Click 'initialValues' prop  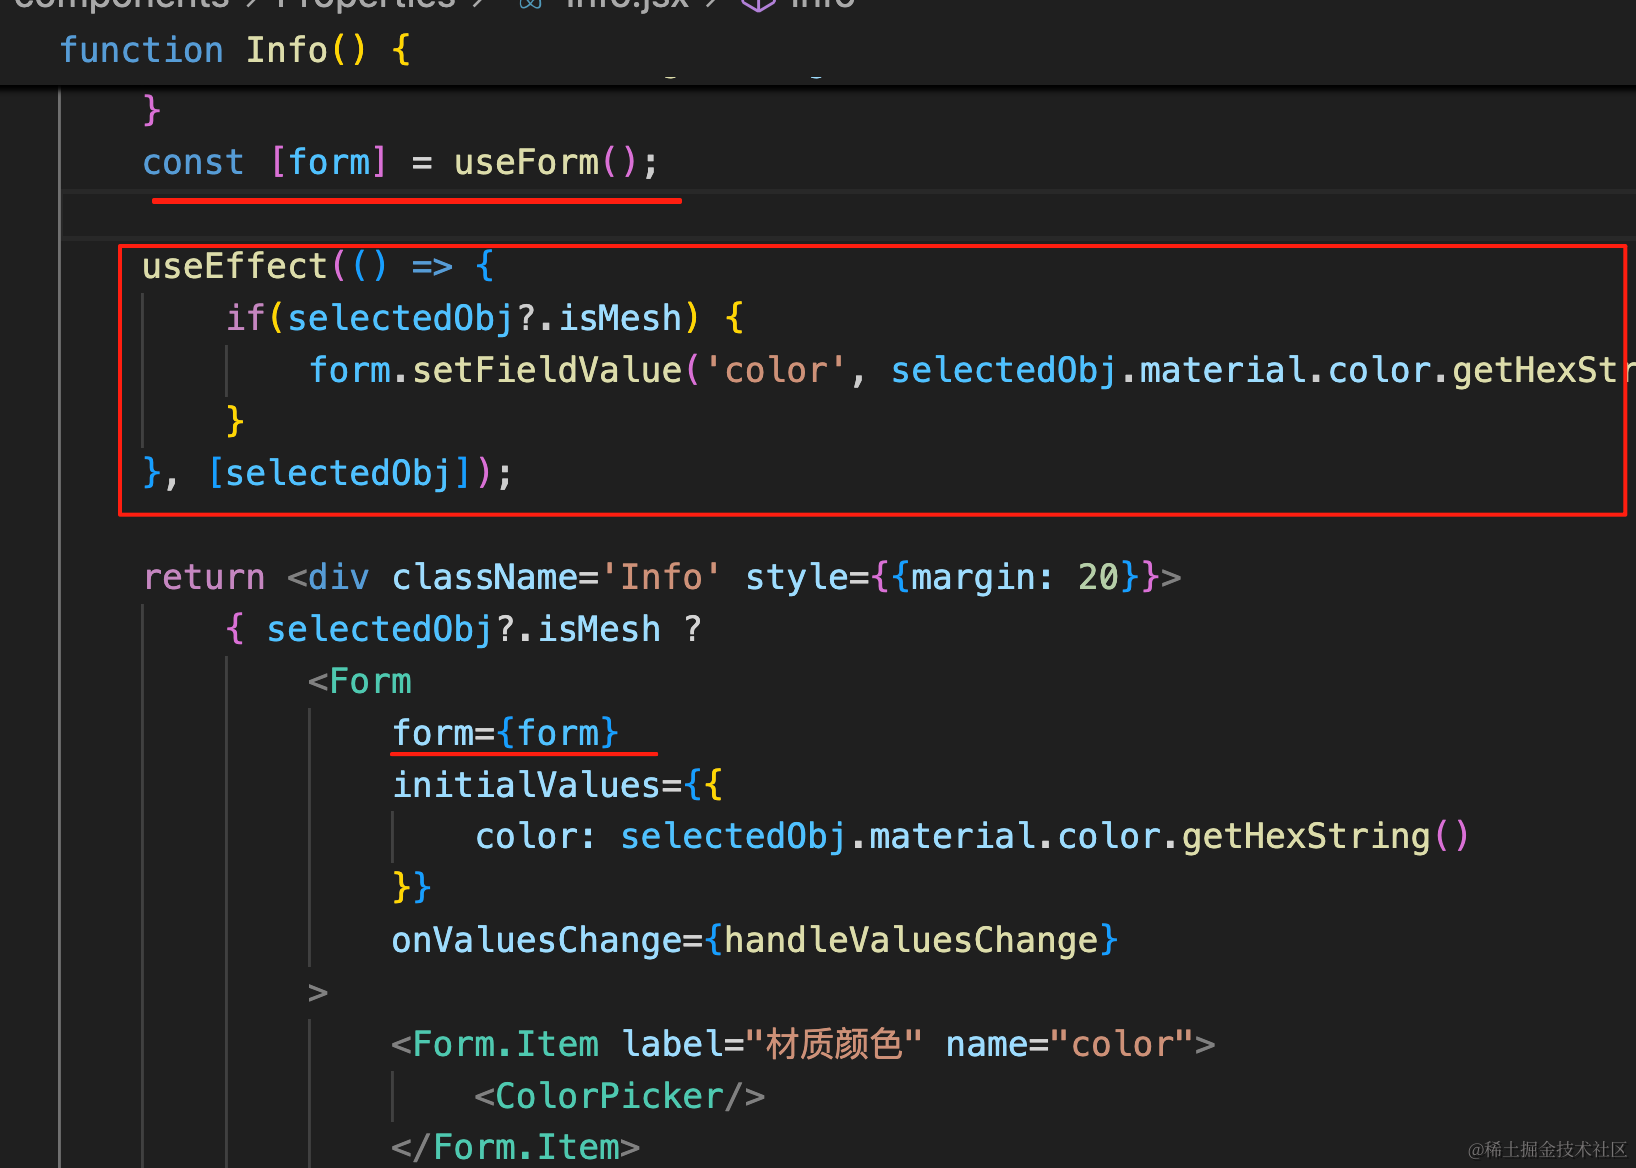tap(526, 785)
